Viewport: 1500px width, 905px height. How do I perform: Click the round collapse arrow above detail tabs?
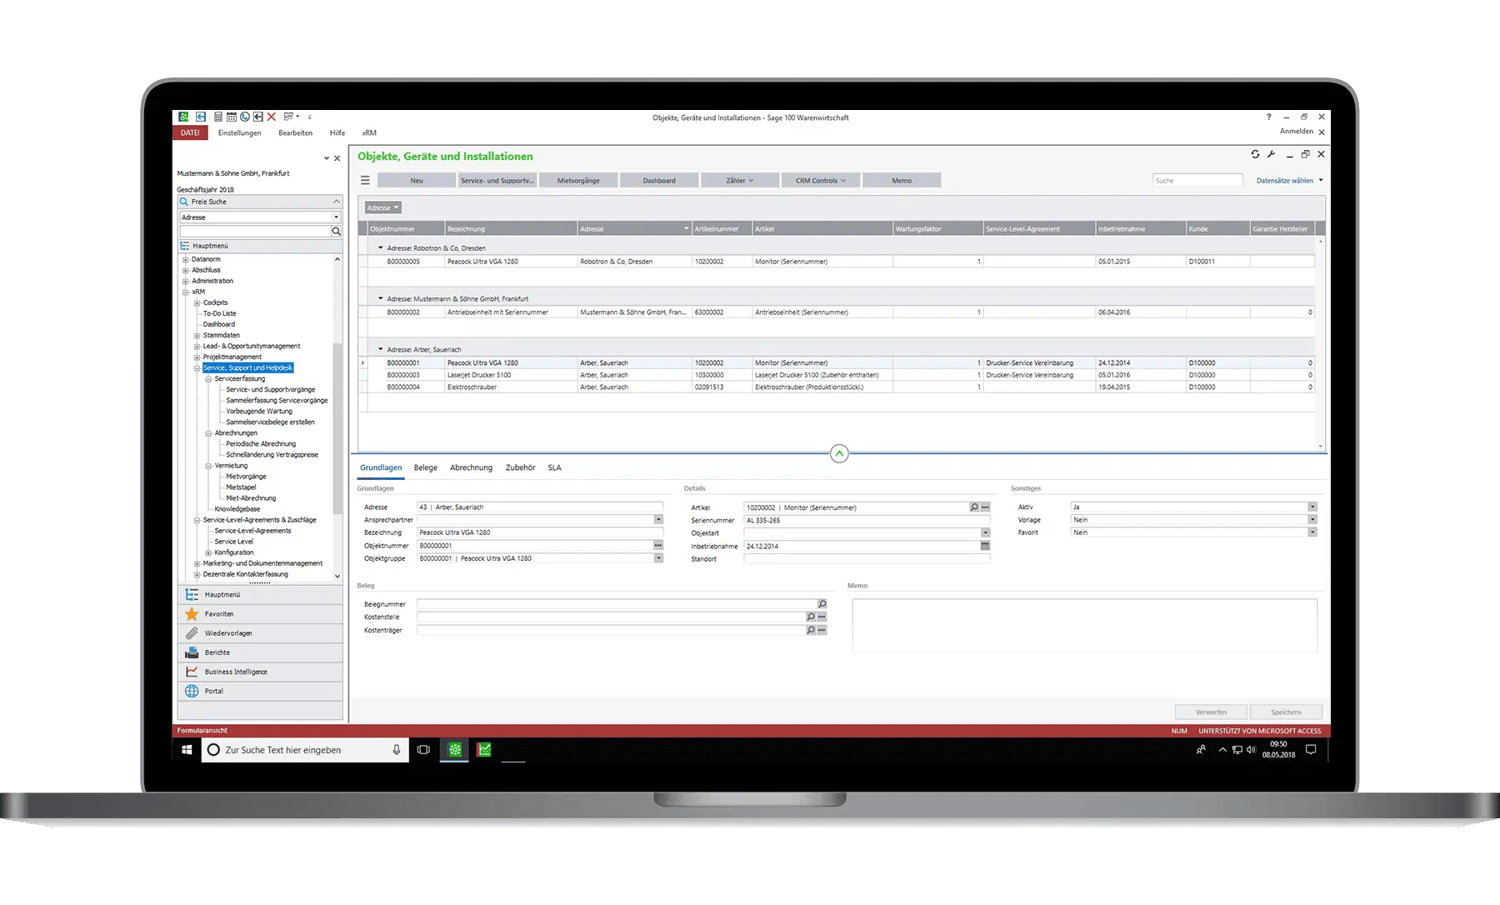click(x=839, y=454)
